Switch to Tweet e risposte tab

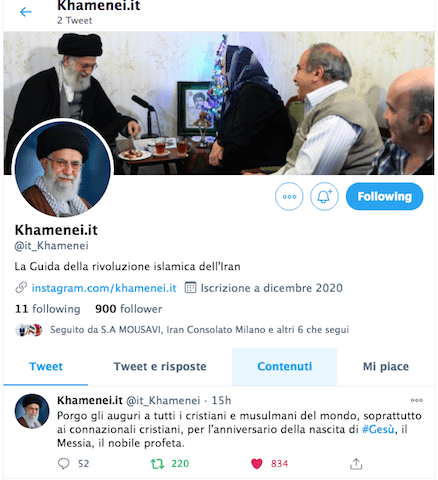coord(160,367)
